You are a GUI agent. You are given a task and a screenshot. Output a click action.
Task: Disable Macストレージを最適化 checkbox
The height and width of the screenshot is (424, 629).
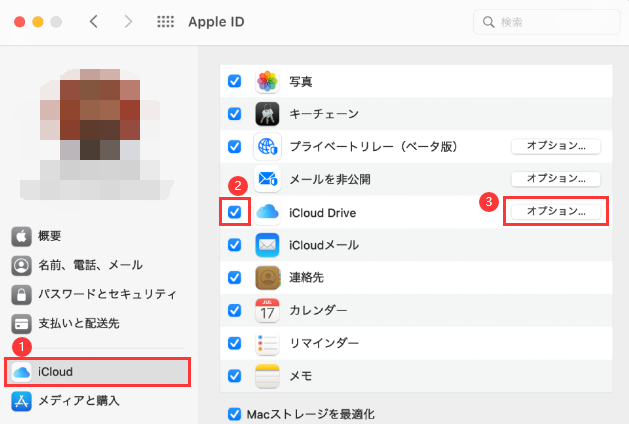pos(235,414)
